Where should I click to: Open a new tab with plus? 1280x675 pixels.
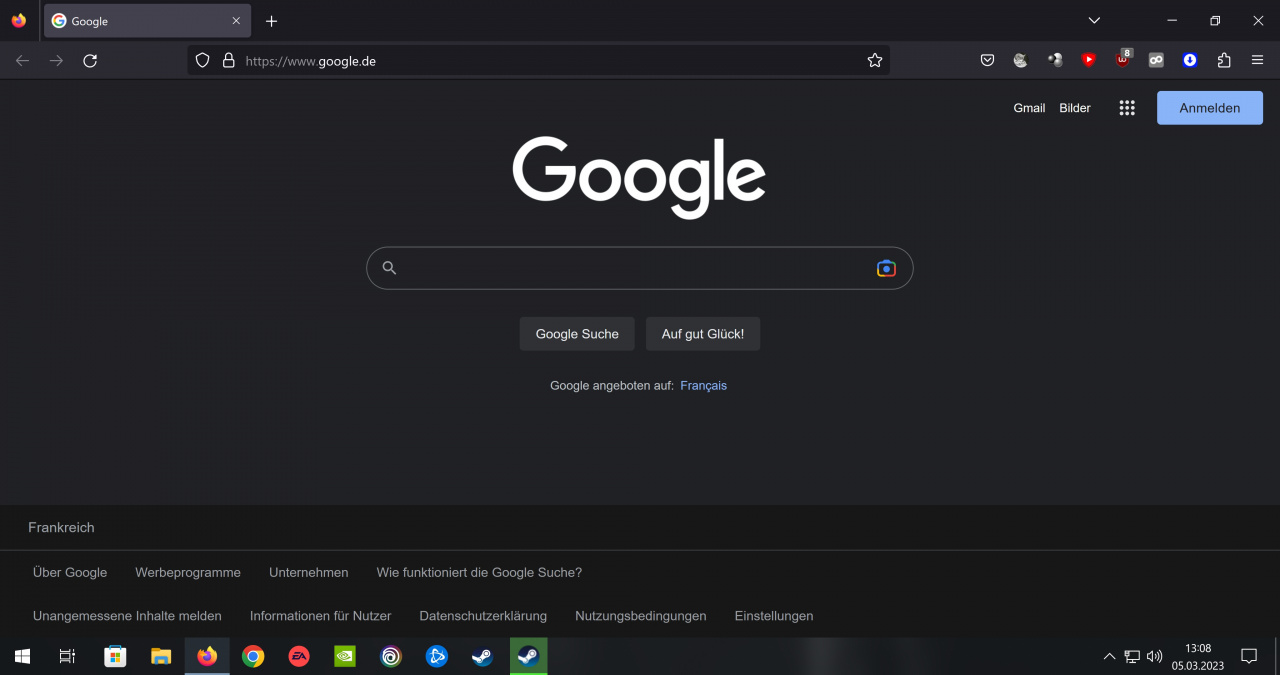point(271,21)
